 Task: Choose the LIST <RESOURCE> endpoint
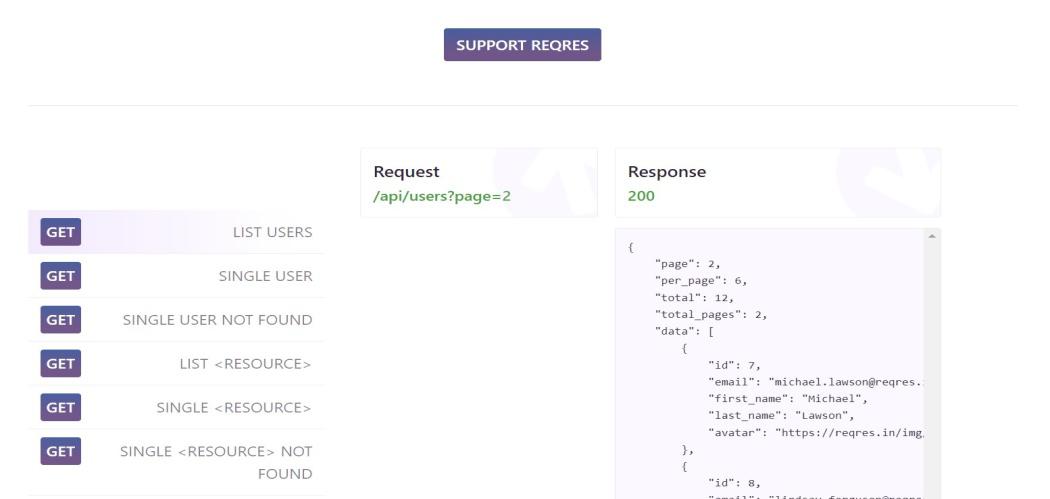(245, 364)
